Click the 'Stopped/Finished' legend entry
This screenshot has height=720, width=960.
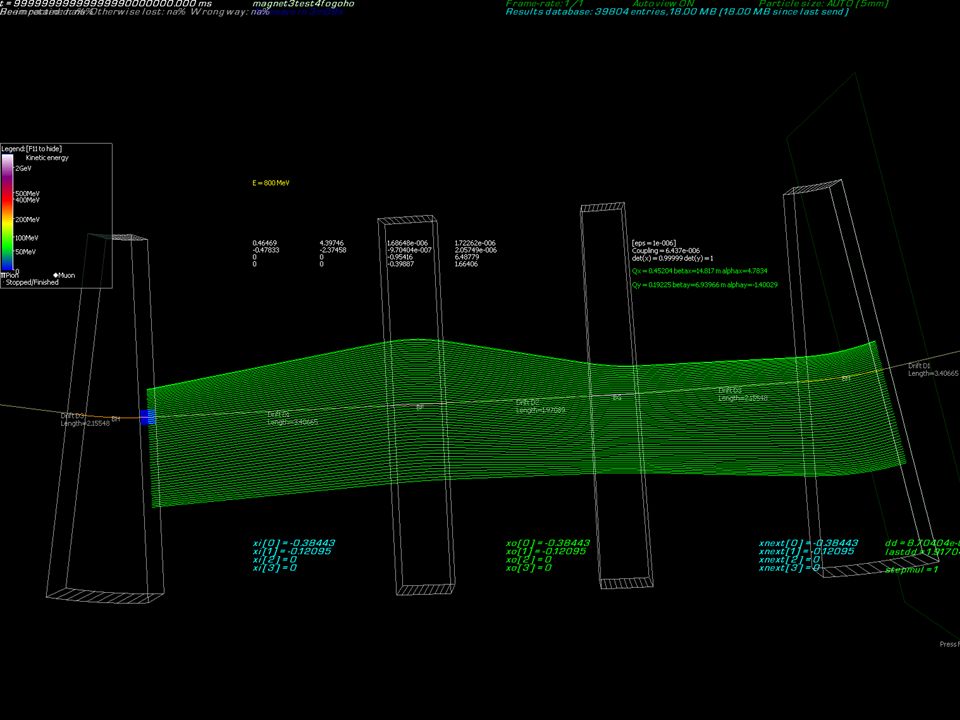tap(31, 282)
